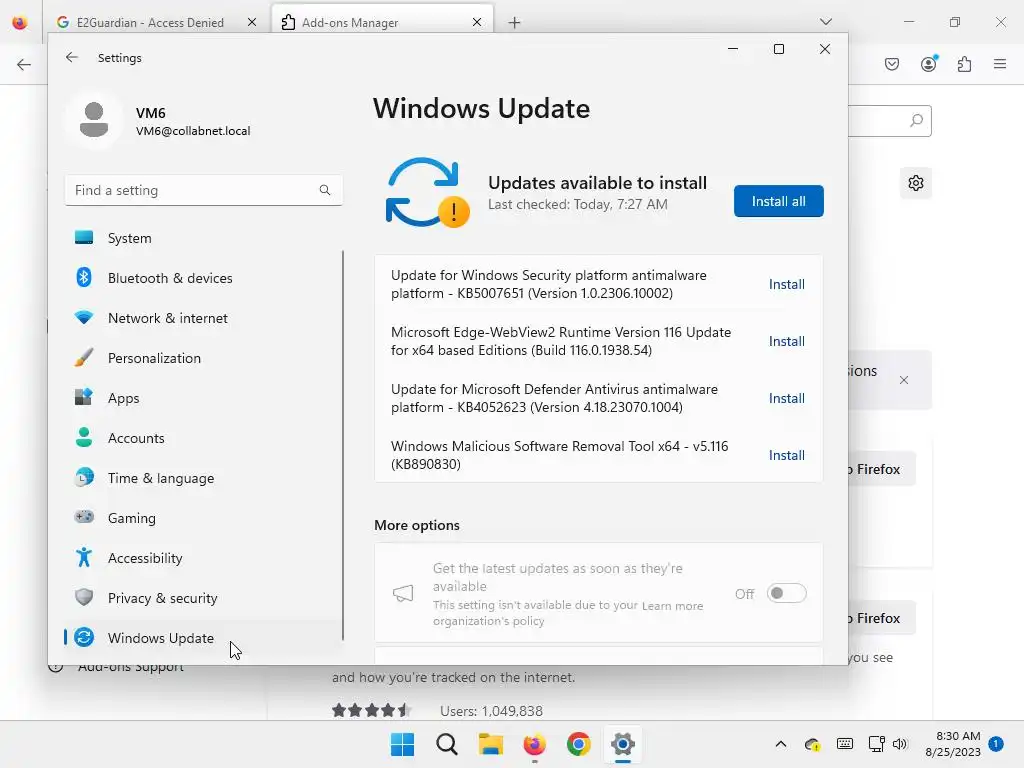The image size is (1024, 768).
Task: Install Defender Antivirus update KB4052623
Action: (x=786, y=398)
